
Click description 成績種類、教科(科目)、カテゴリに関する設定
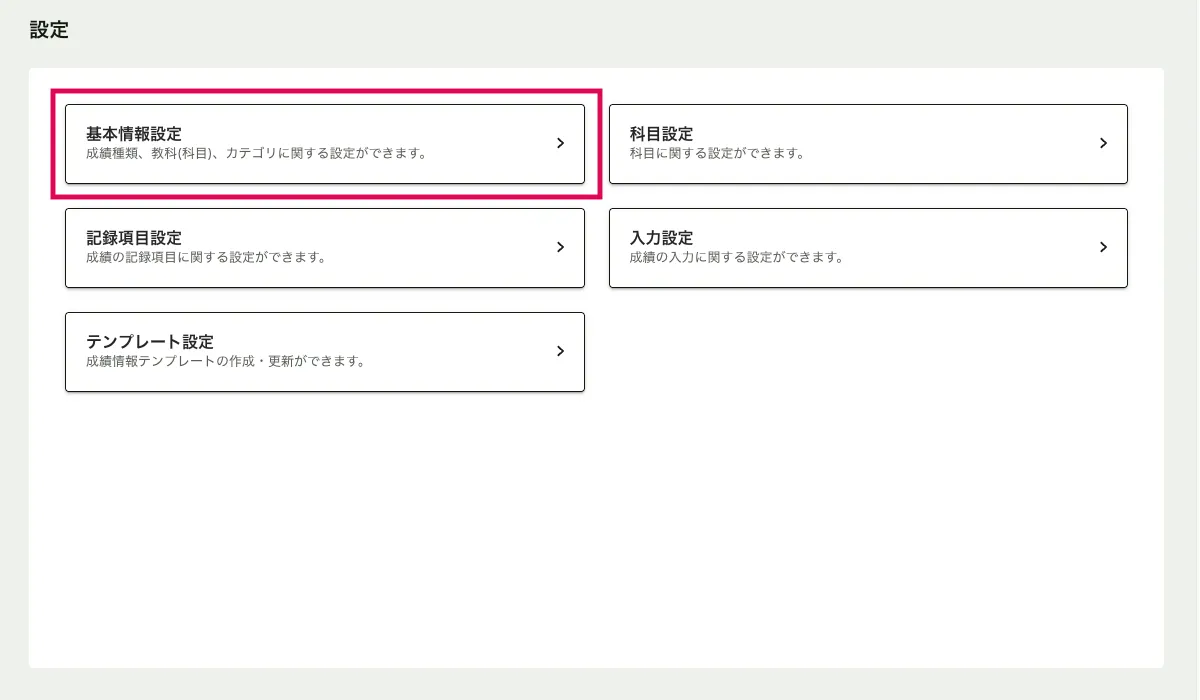click(x=256, y=154)
